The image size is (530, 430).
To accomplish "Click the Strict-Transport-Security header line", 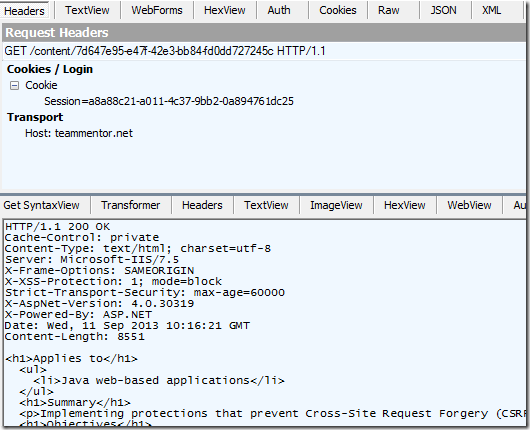I will click(145, 292).
